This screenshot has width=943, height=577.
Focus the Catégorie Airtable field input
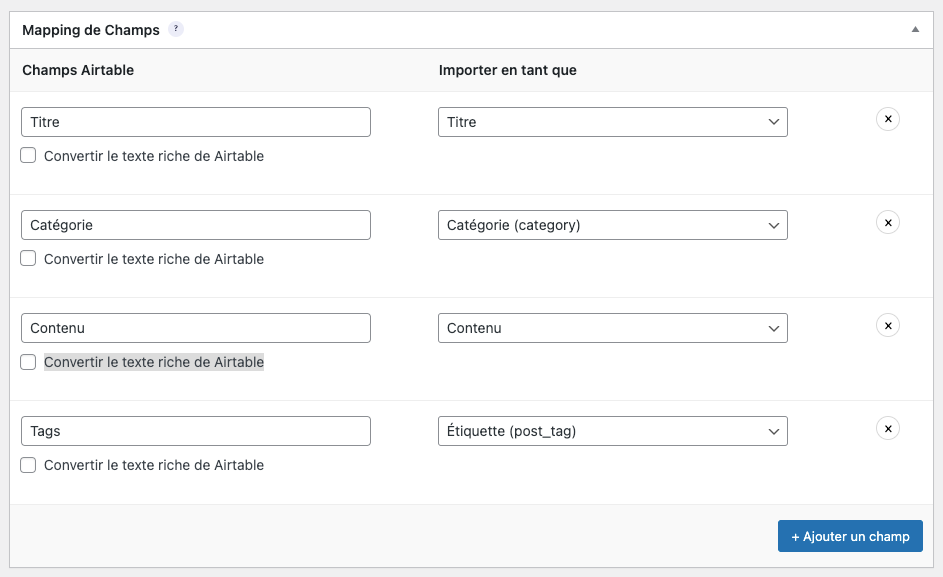(196, 225)
